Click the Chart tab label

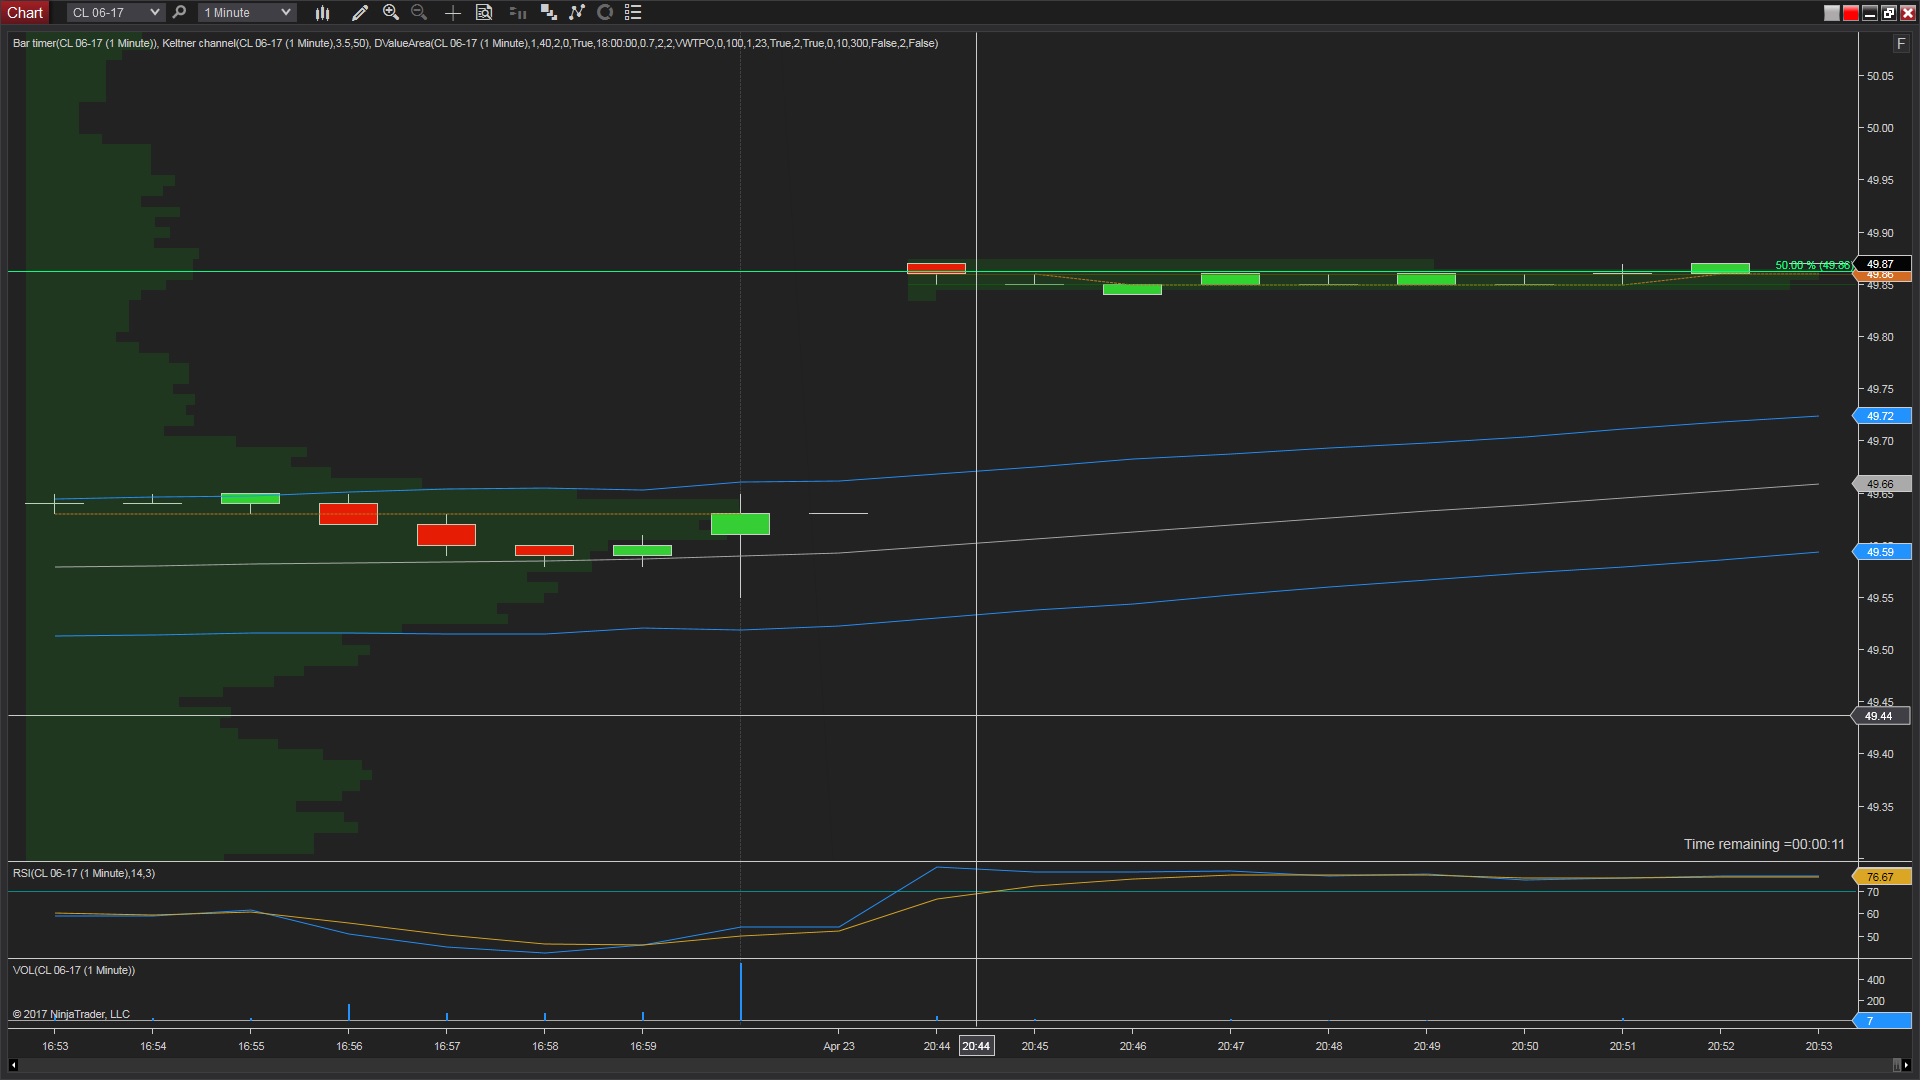25,13
